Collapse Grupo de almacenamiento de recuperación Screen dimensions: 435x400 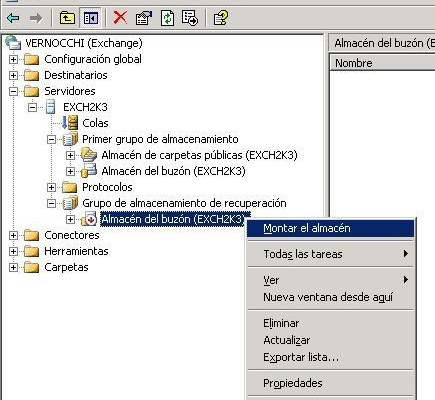[51, 203]
